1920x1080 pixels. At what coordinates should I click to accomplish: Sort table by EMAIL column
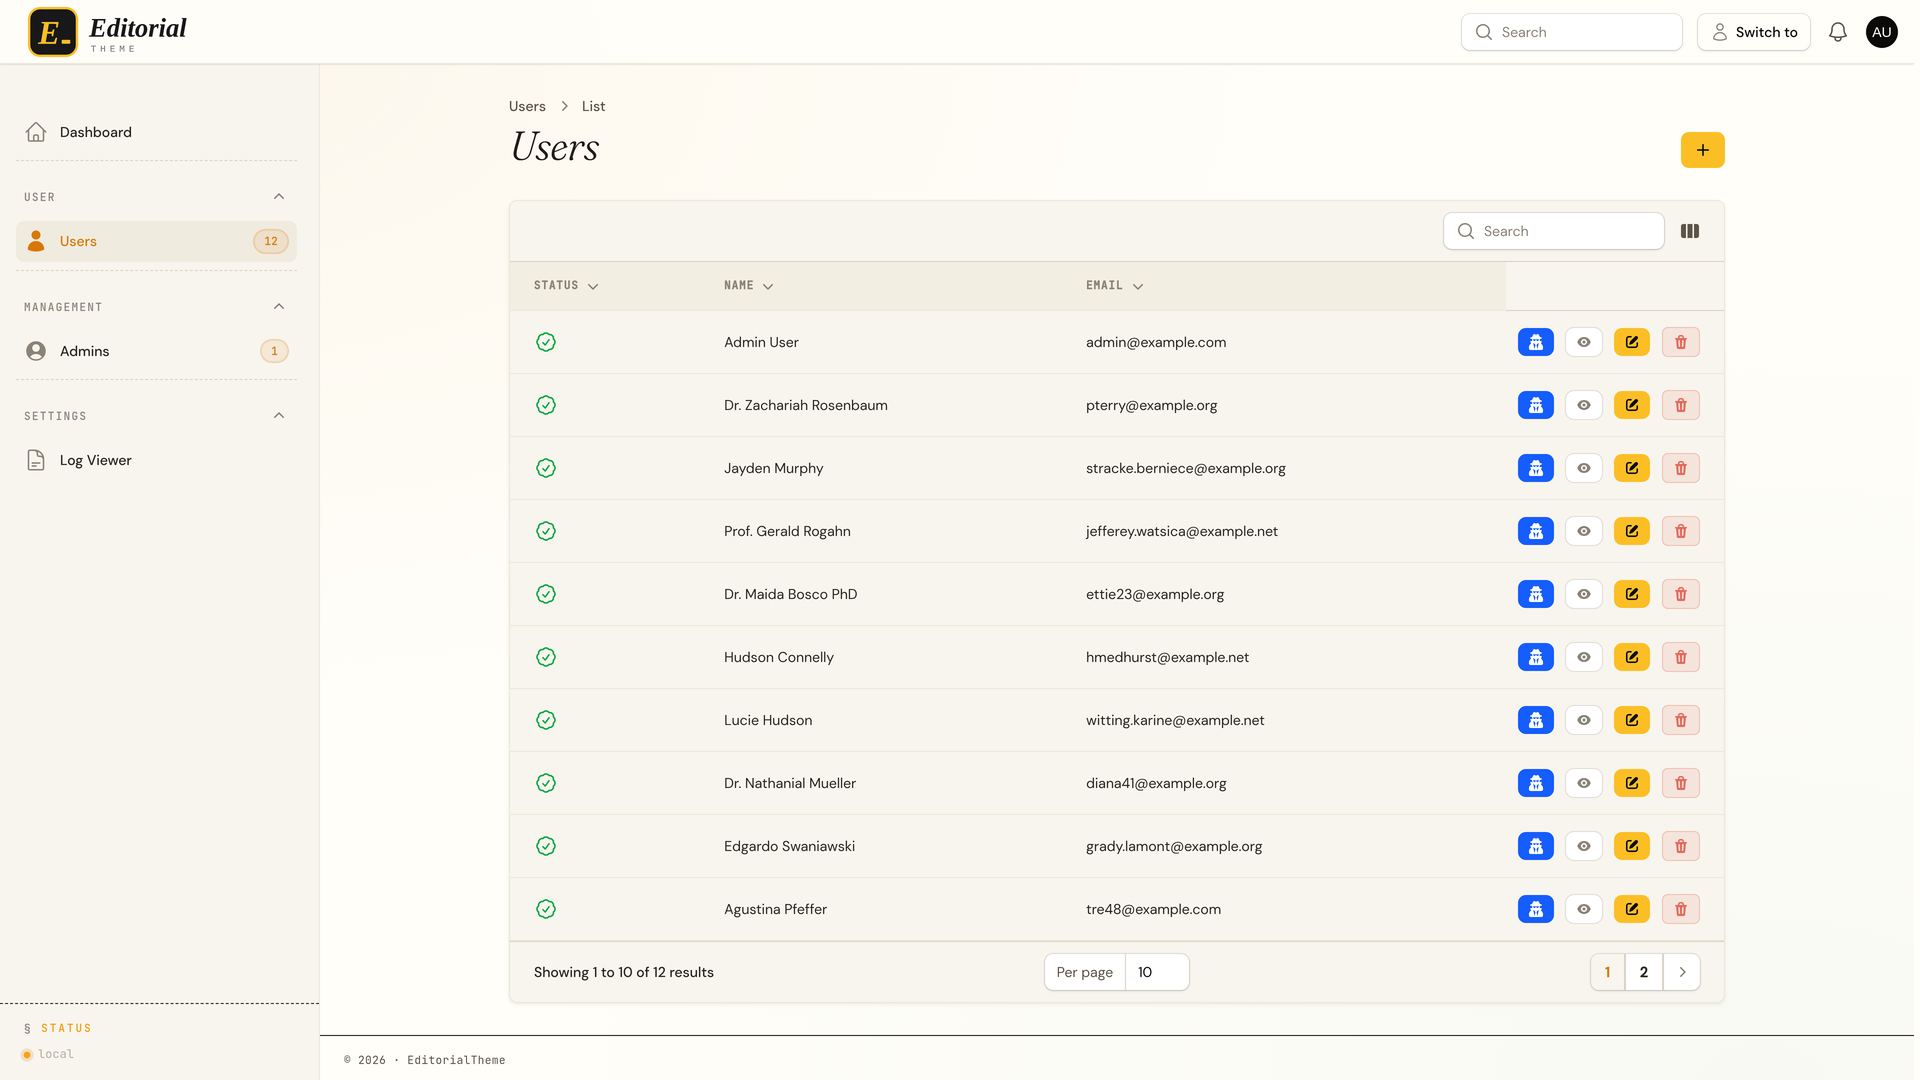pos(1114,286)
